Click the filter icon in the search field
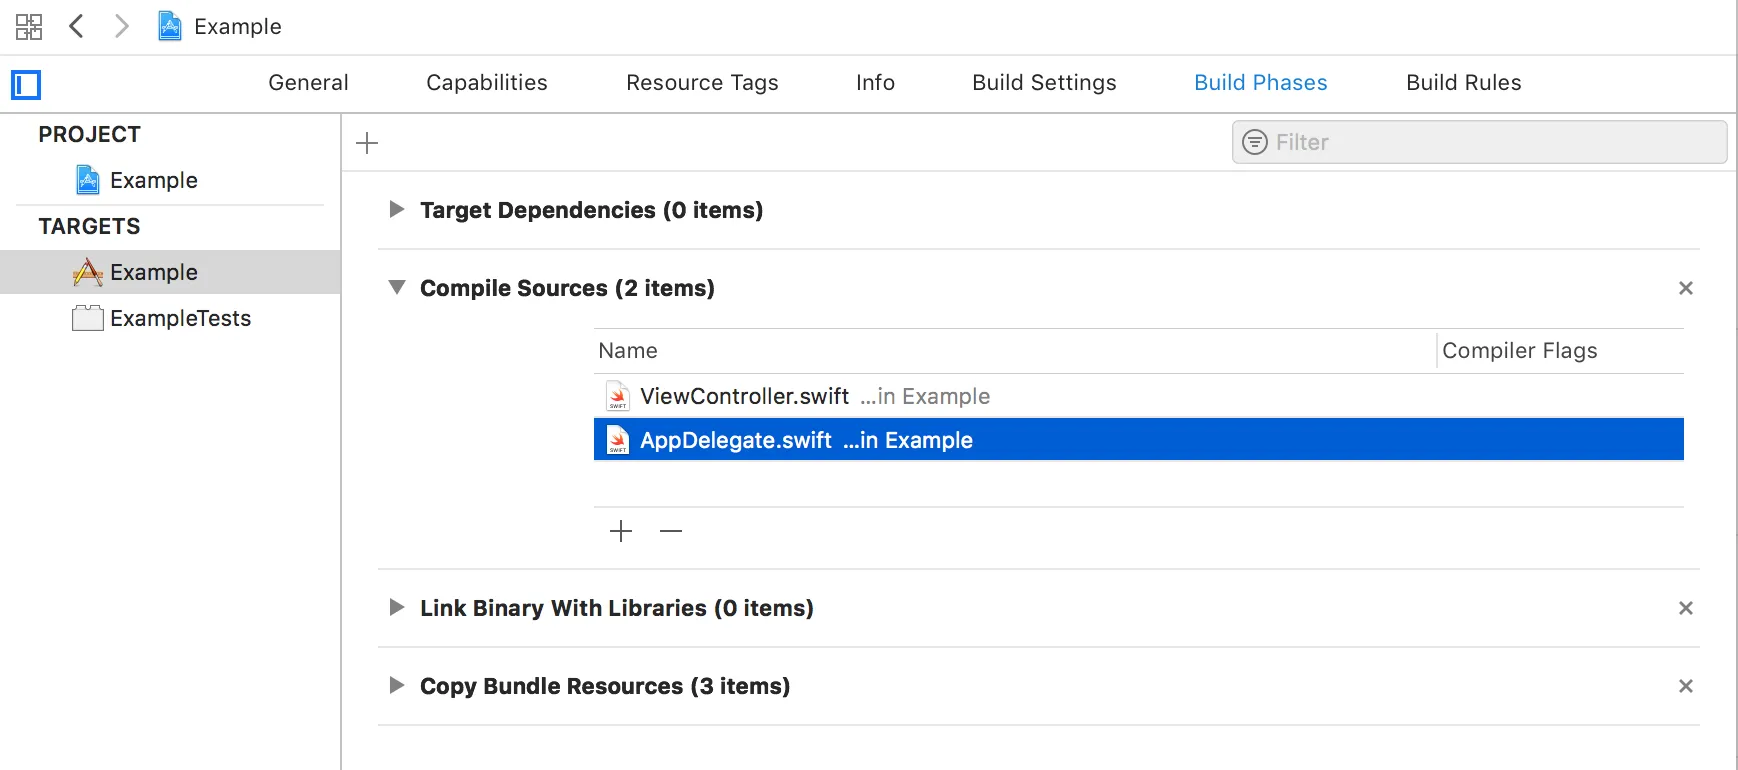The height and width of the screenshot is (770, 1738). click(x=1254, y=143)
